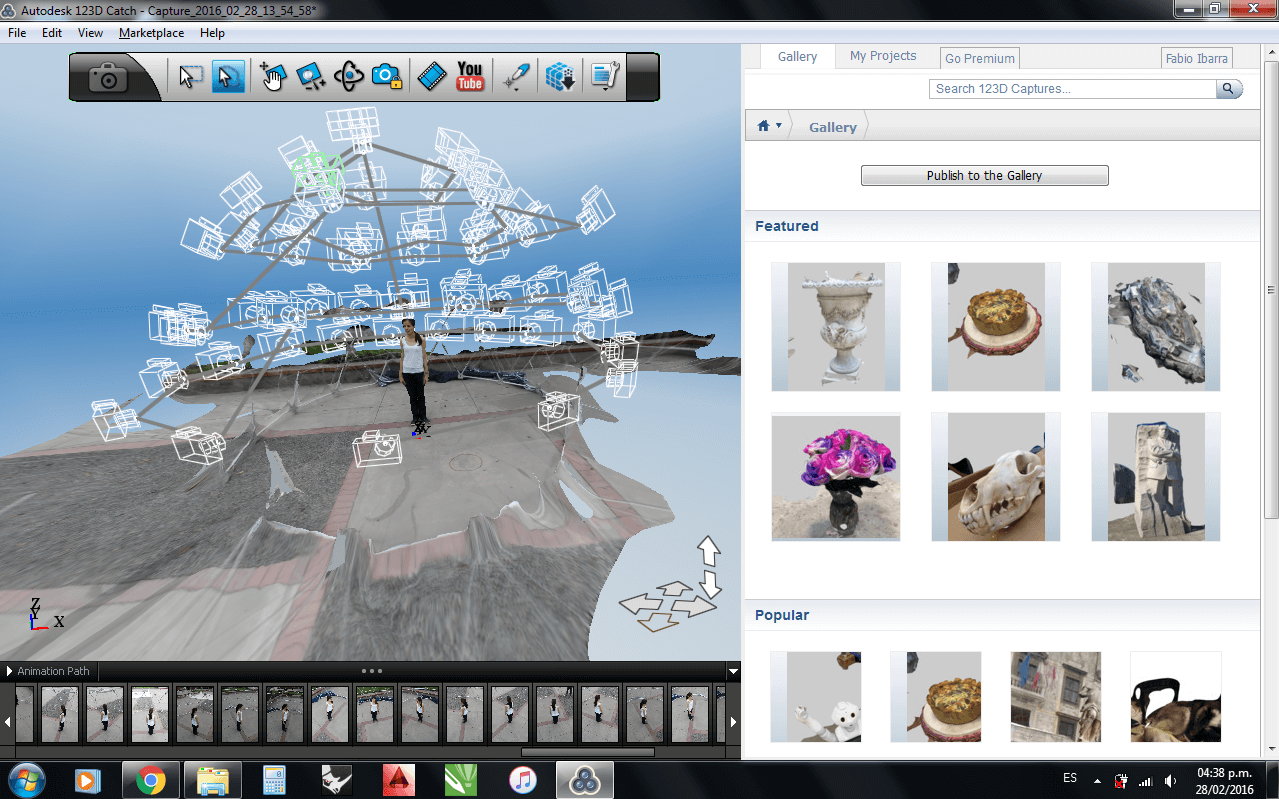Click the Go Premium button

click(x=980, y=58)
